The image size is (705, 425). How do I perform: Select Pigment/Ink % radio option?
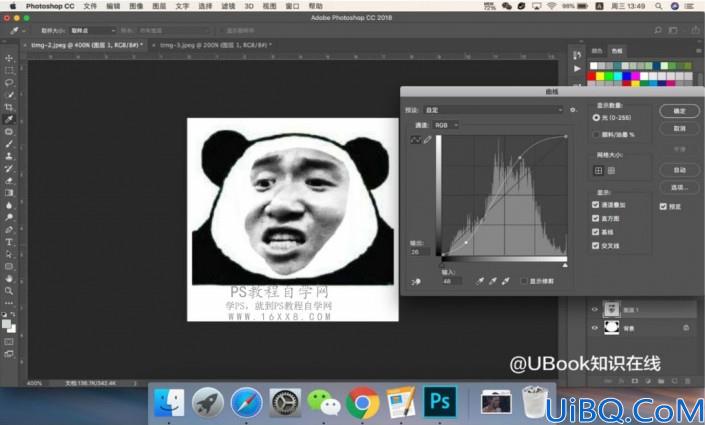pos(596,134)
